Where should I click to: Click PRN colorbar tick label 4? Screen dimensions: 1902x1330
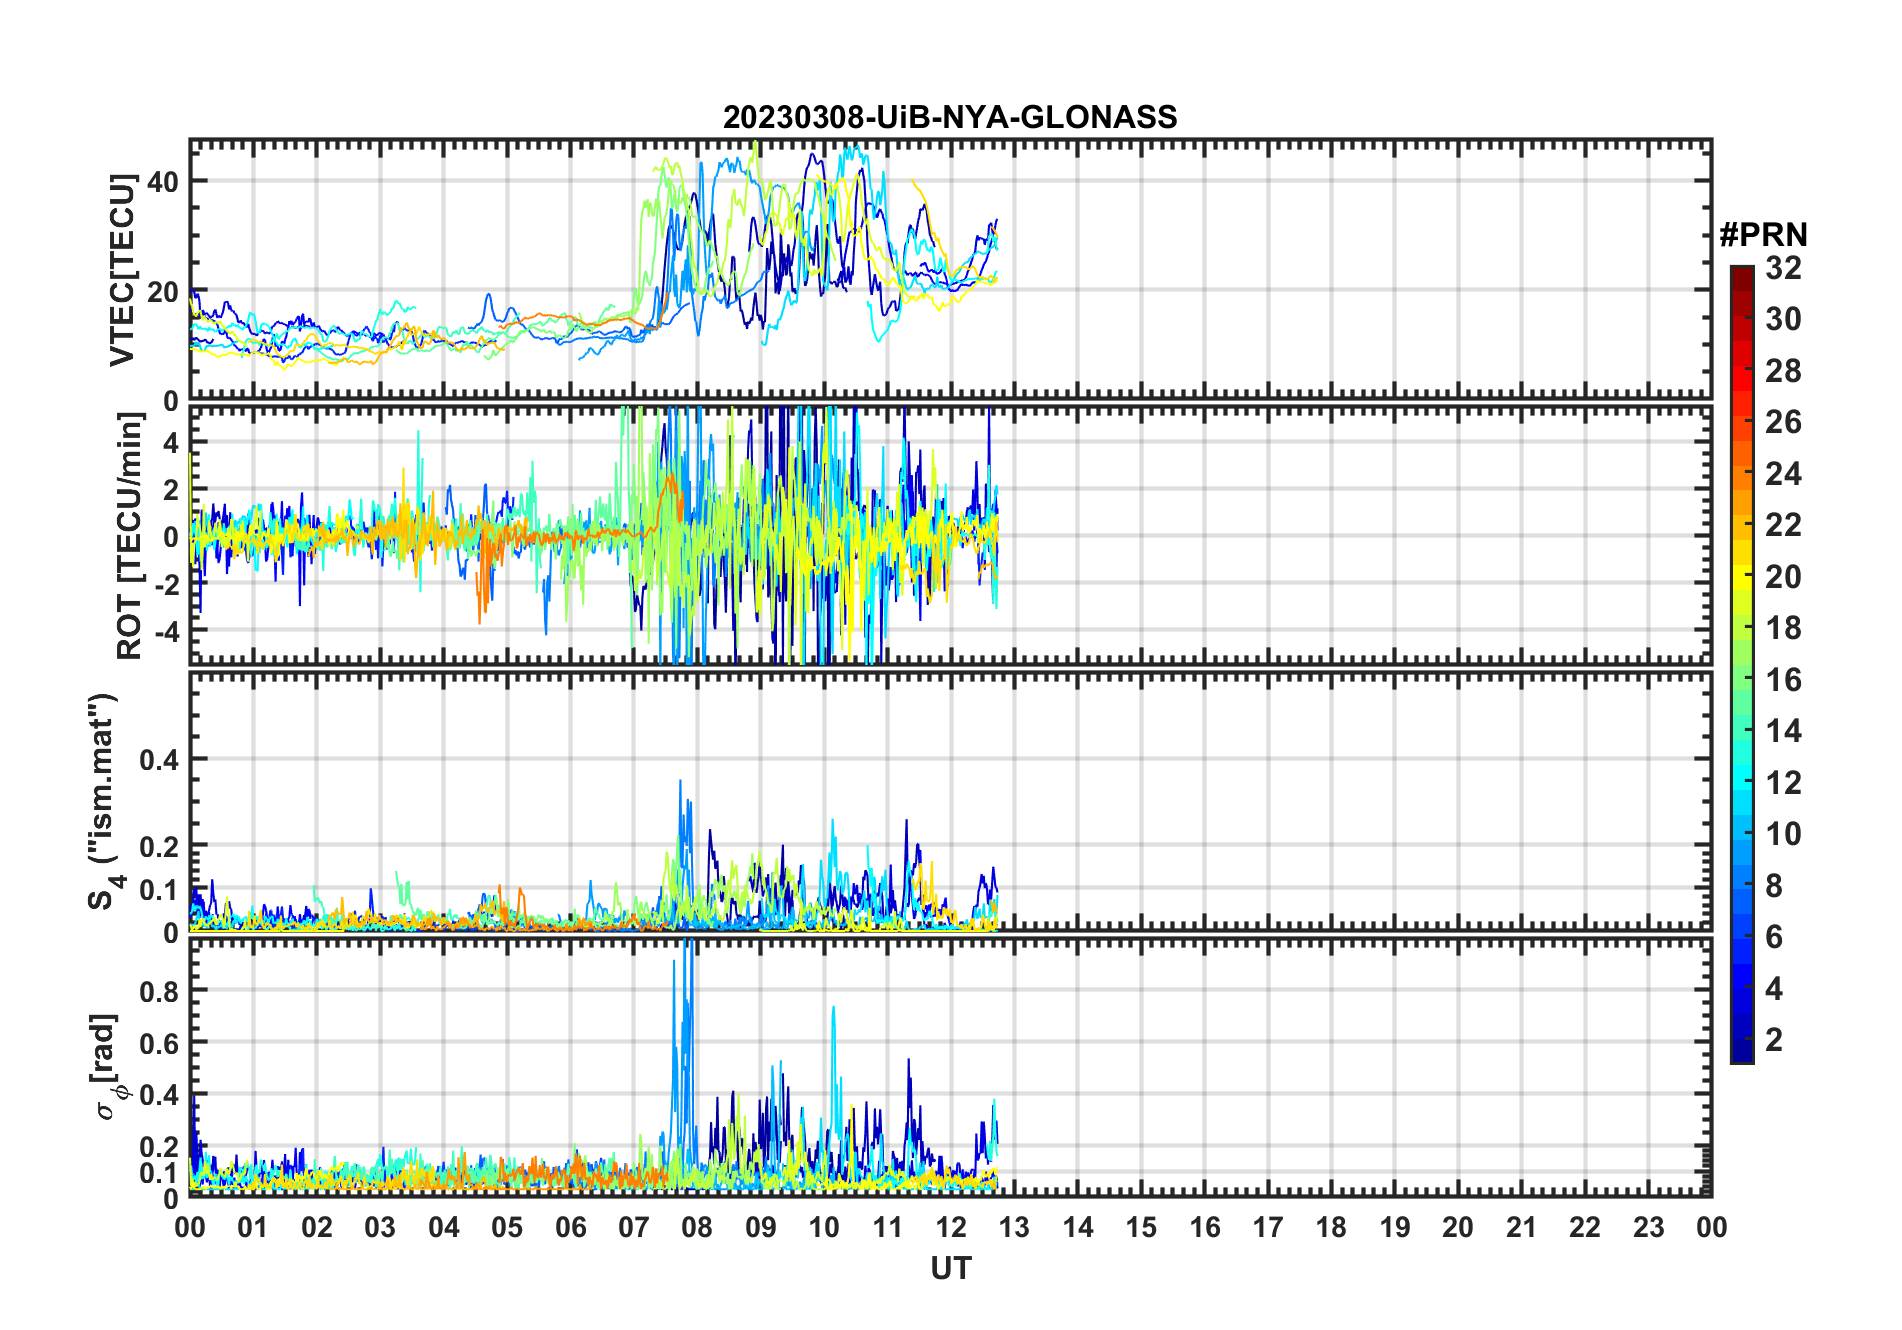point(1774,989)
